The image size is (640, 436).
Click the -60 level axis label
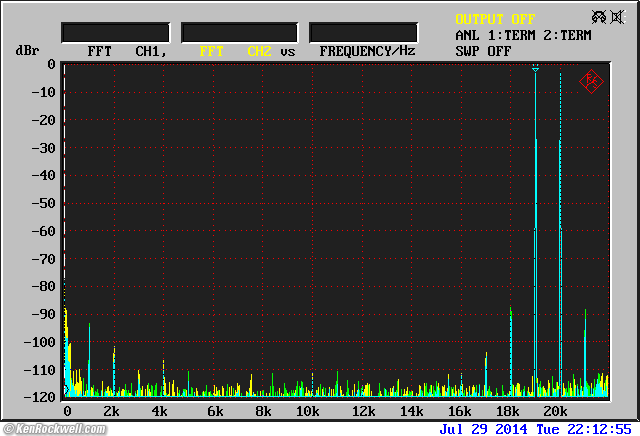(44, 231)
